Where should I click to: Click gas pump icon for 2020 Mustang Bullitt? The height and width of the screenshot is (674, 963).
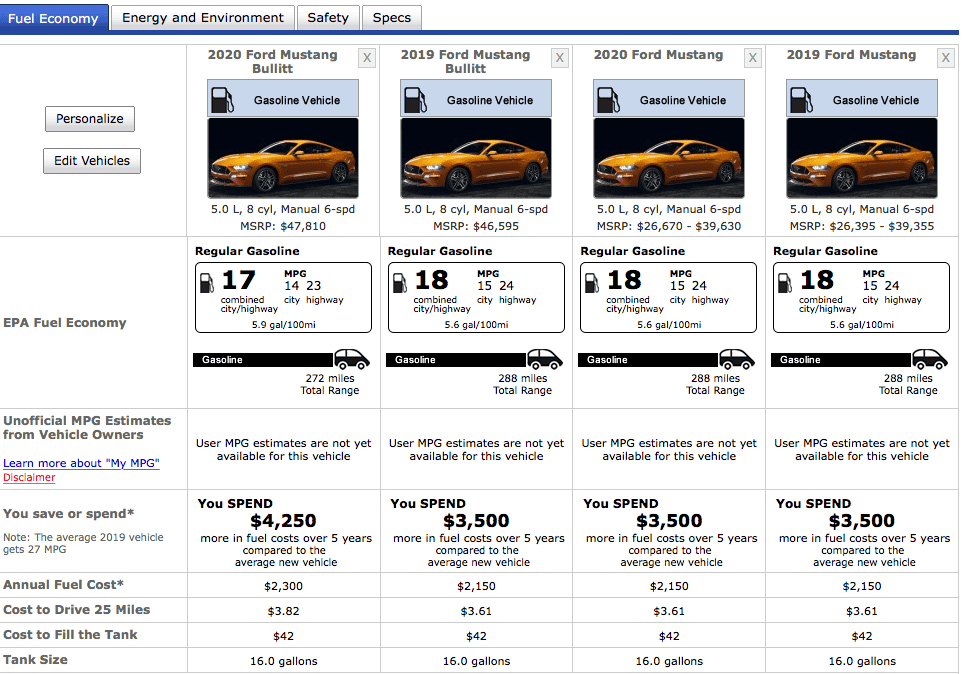[222, 100]
